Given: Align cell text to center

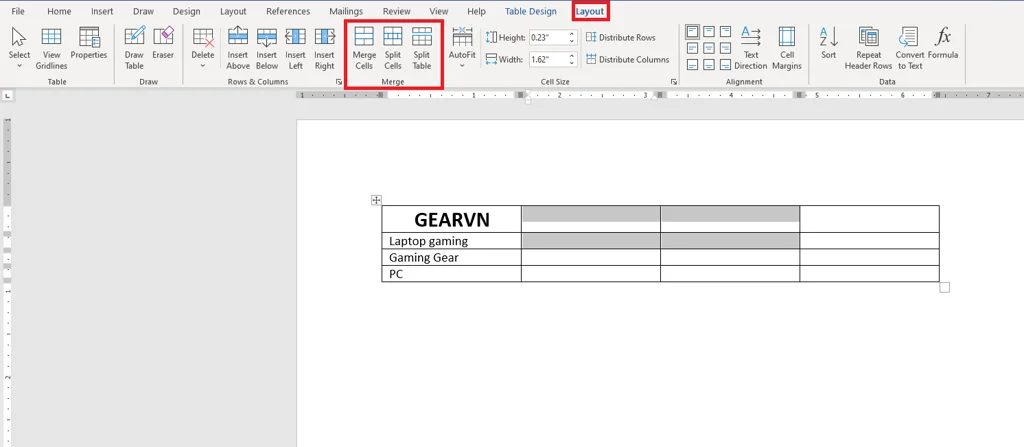Looking at the screenshot, I should click(709, 48).
